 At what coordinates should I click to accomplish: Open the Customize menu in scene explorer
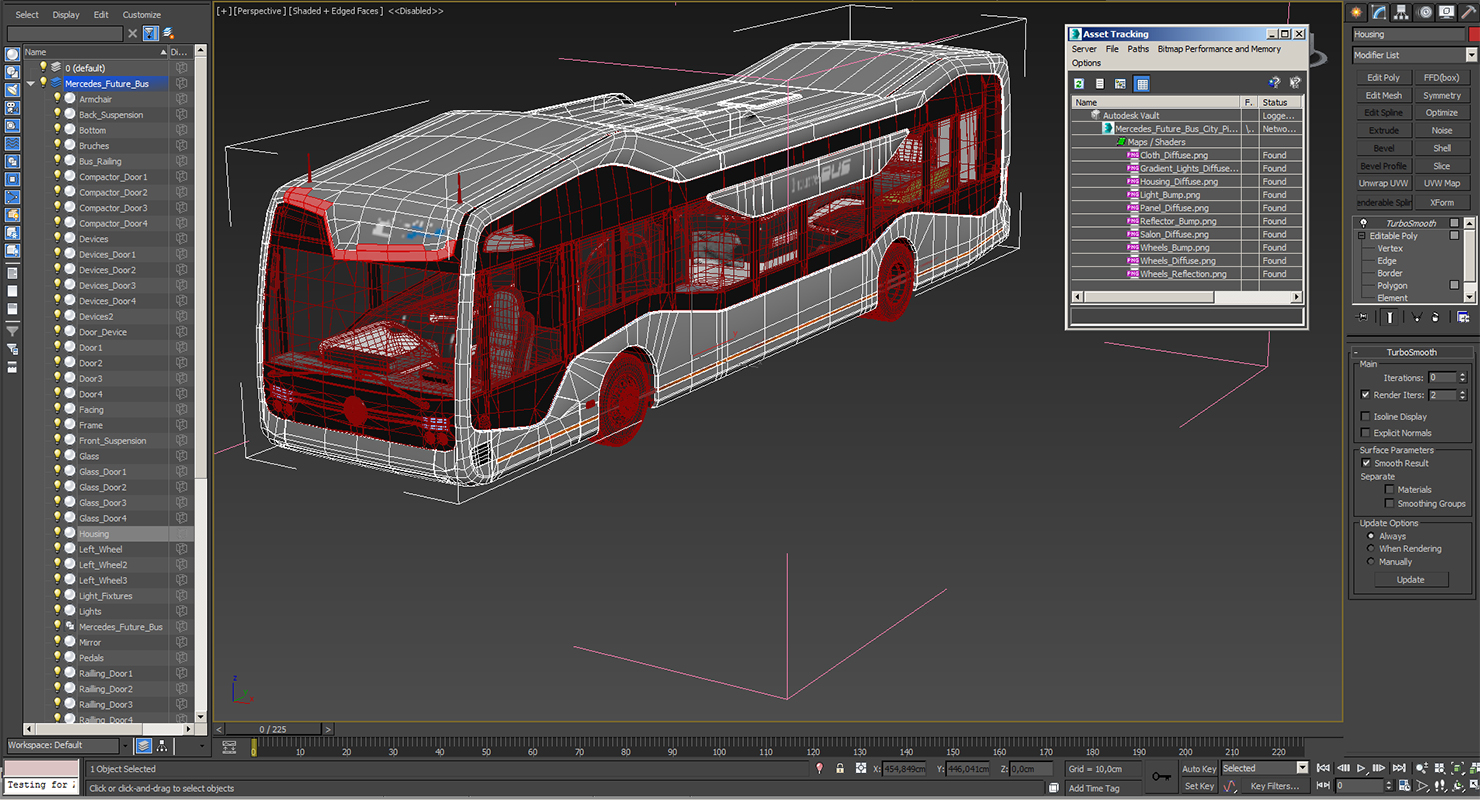142,15
